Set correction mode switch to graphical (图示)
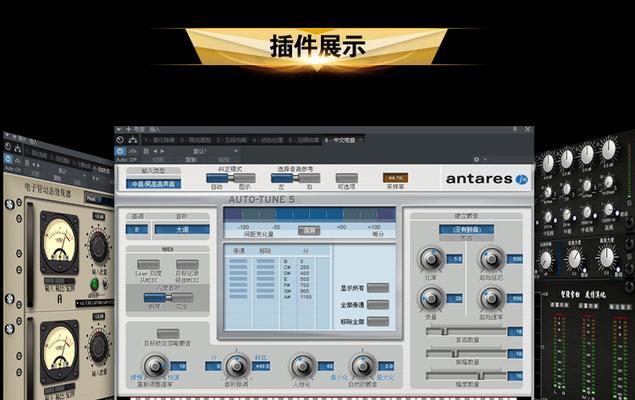 (244, 178)
